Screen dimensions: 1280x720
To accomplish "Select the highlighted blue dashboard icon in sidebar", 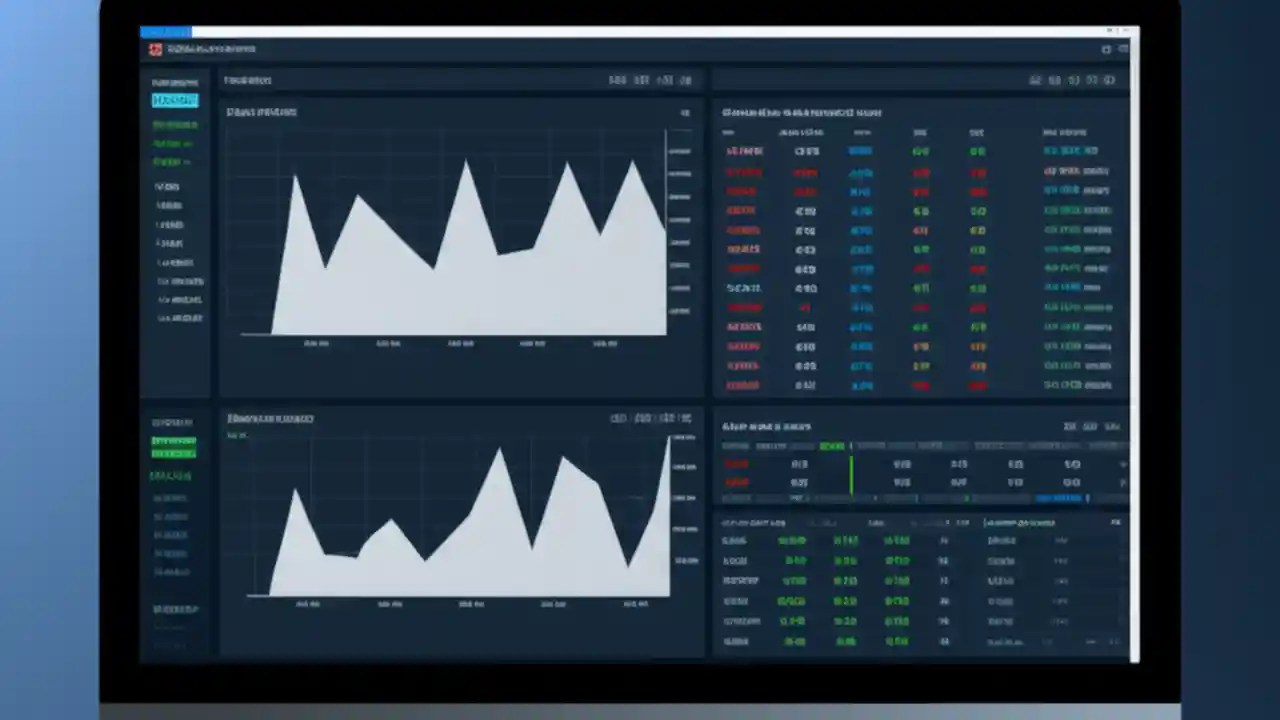I will click(x=174, y=99).
